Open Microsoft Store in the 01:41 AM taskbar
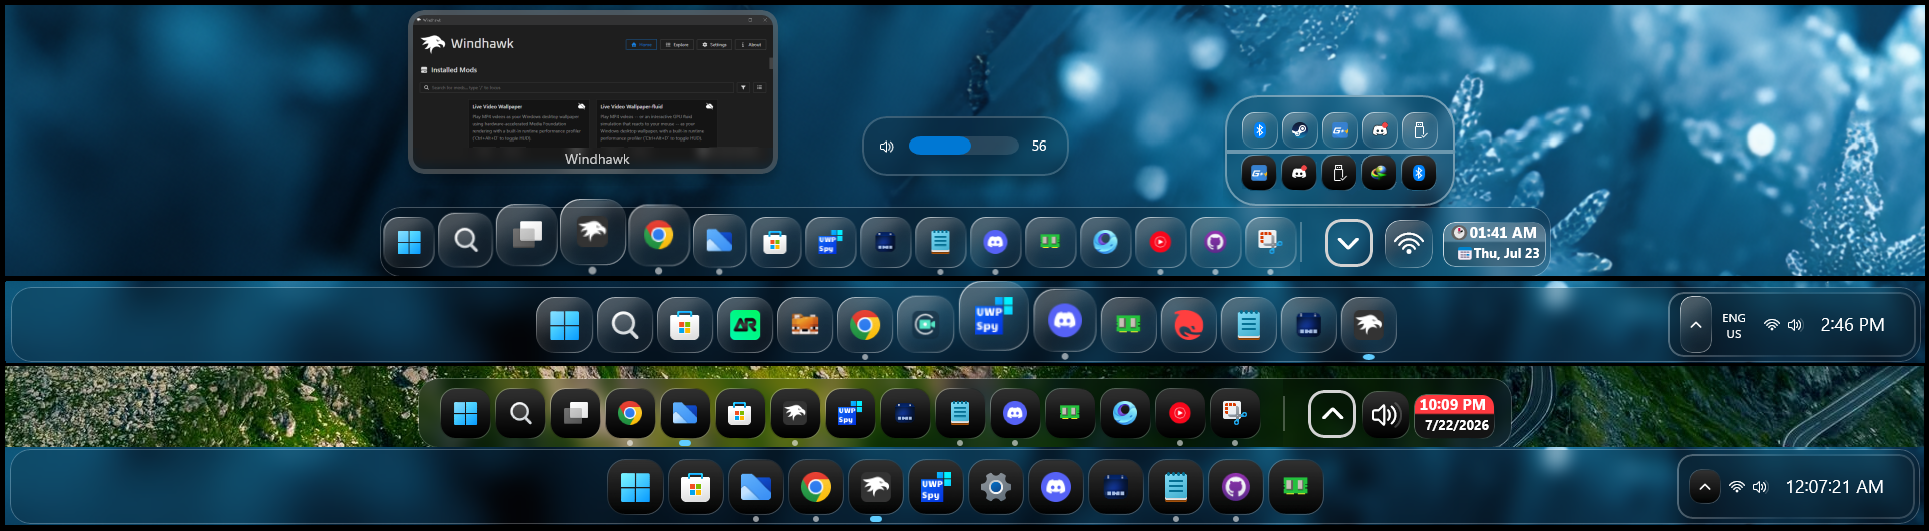The height and width of the screenshot is (531, 1929). [x=775, y=242]
